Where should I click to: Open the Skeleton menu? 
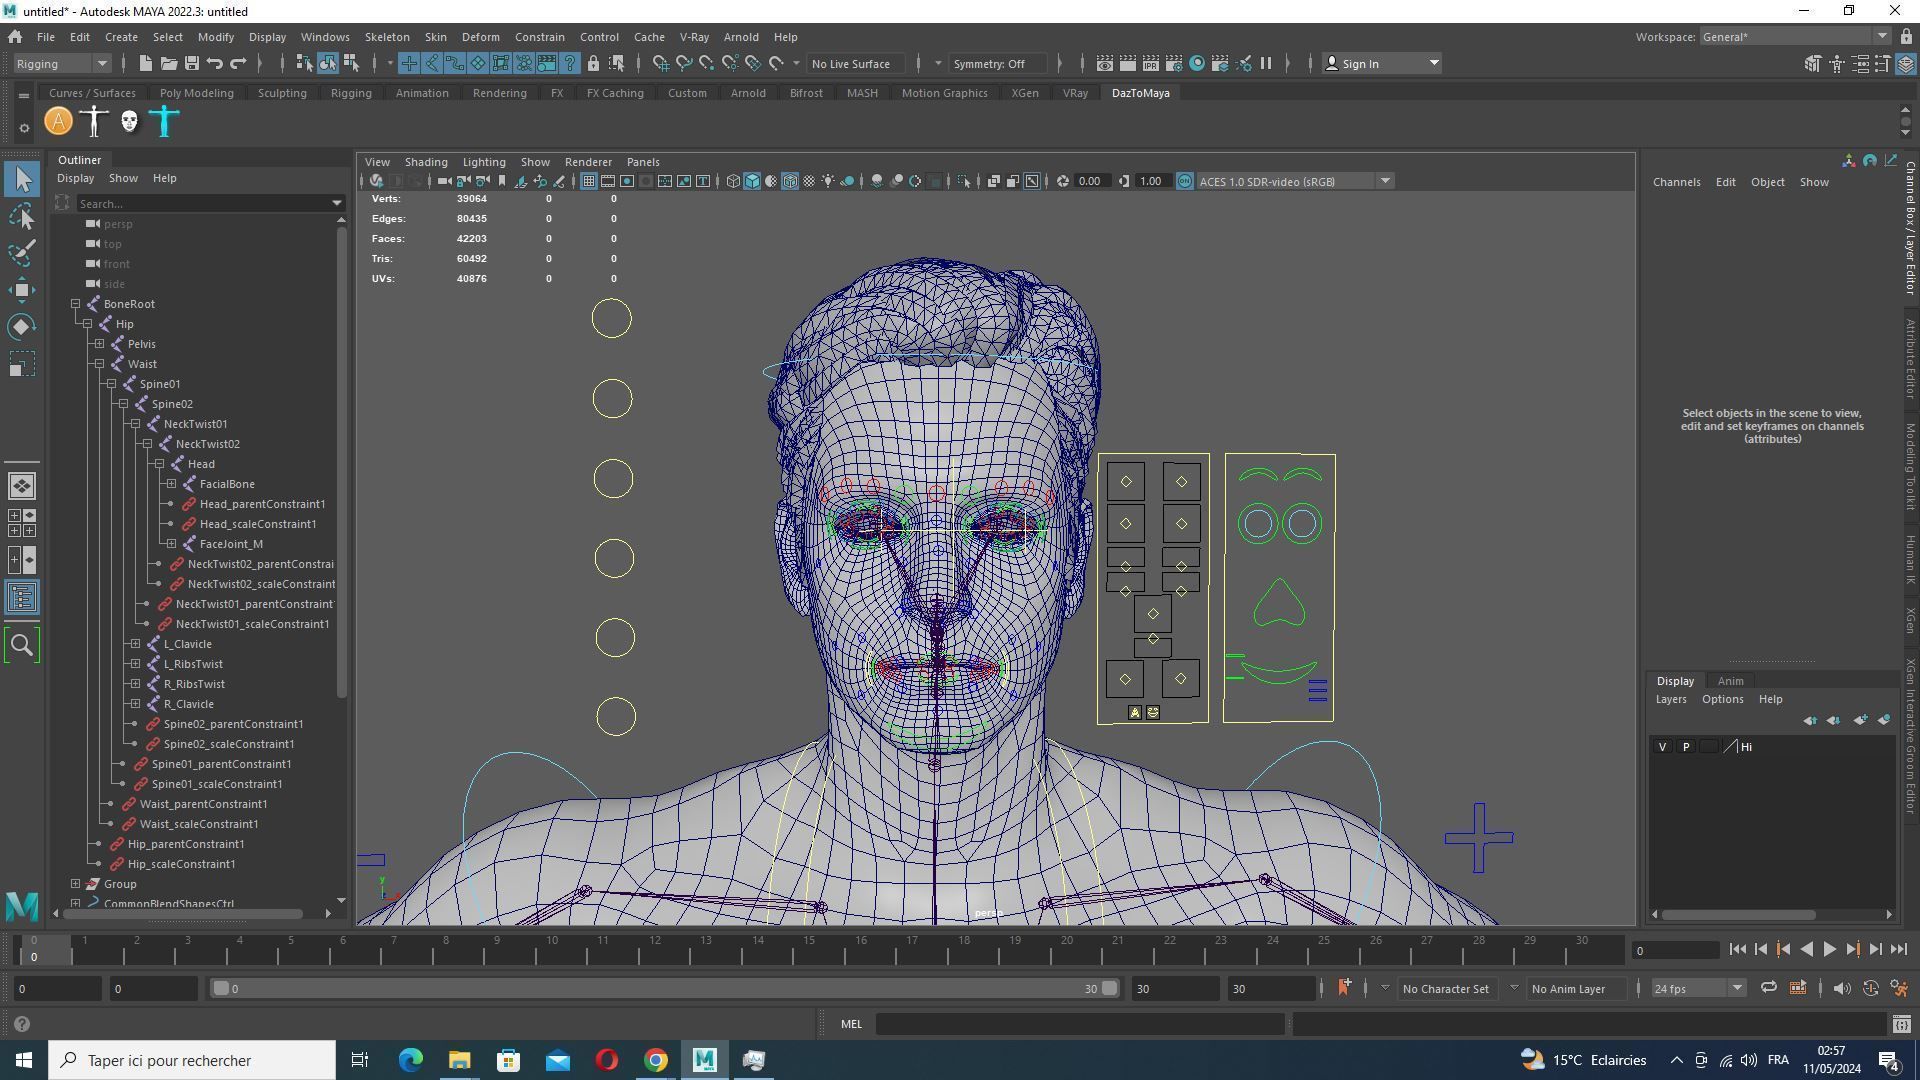click(x=386, y=37)
